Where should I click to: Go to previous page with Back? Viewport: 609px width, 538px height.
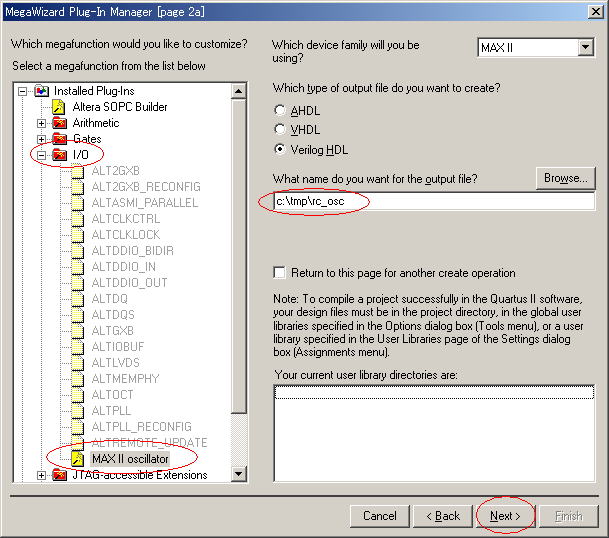click(x=443, y=516)
